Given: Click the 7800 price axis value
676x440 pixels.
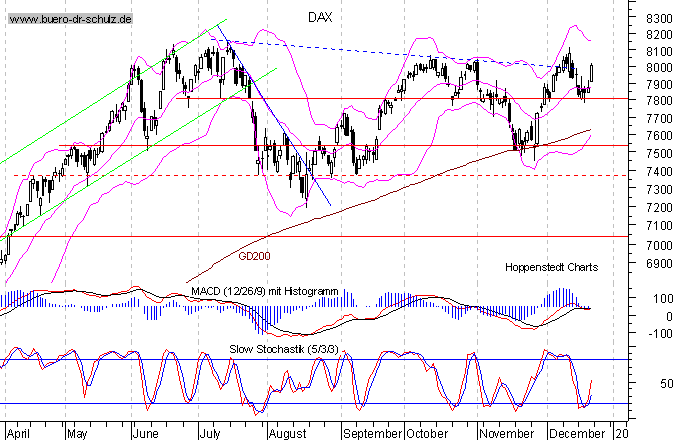Looking at the screenshot, I should 660,101.
